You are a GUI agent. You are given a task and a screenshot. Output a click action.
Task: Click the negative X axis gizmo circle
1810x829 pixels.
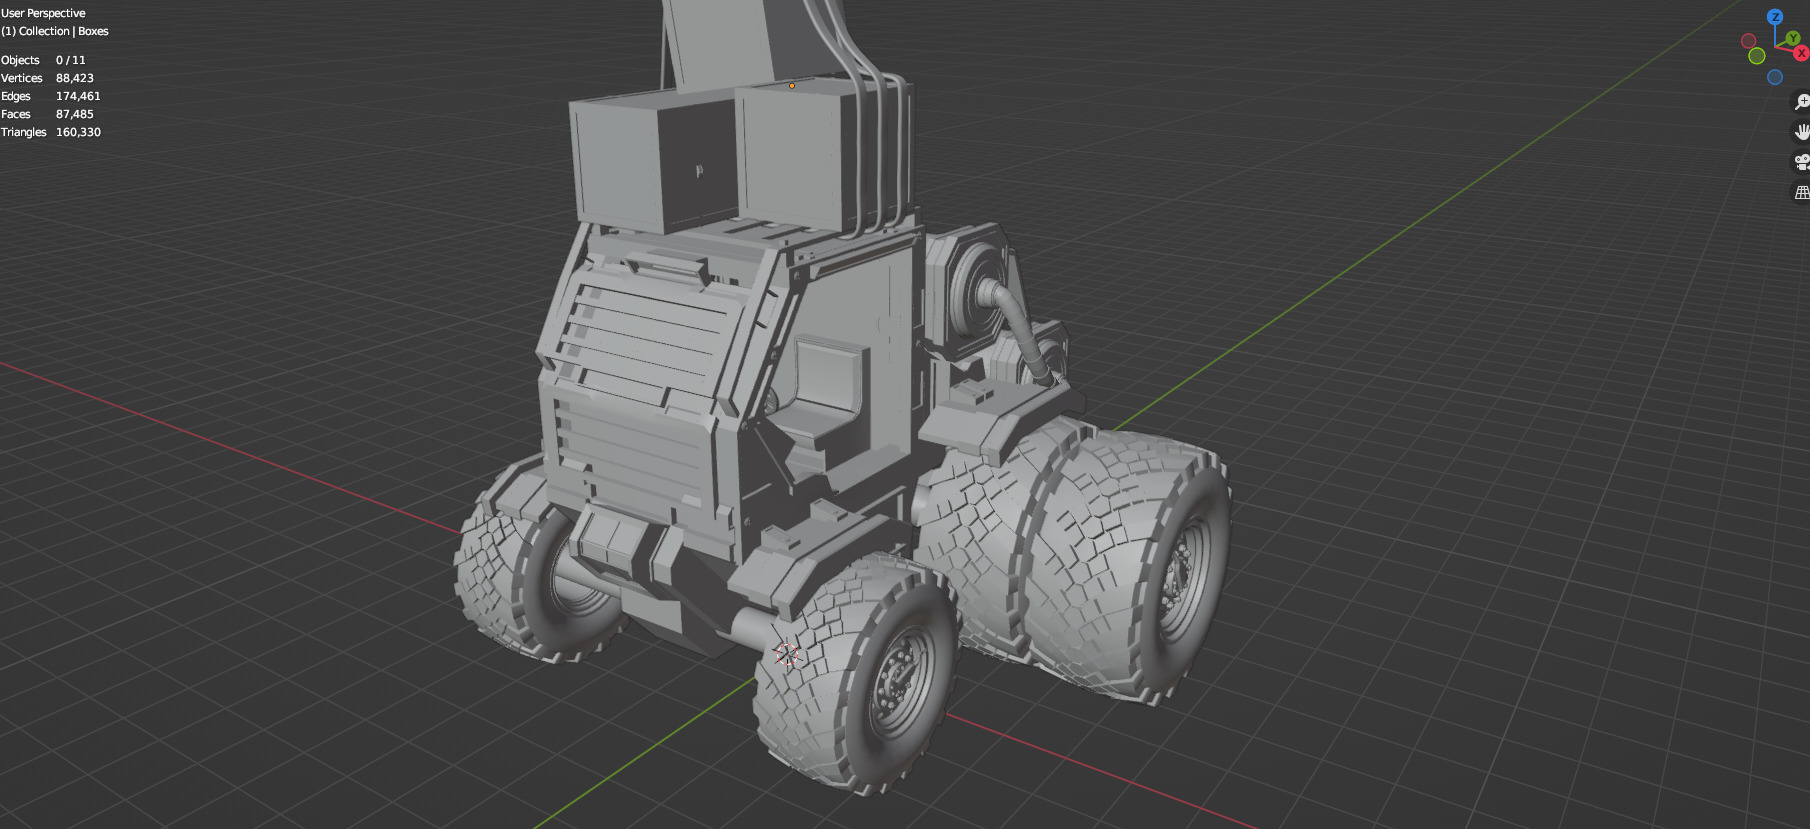1749,41
